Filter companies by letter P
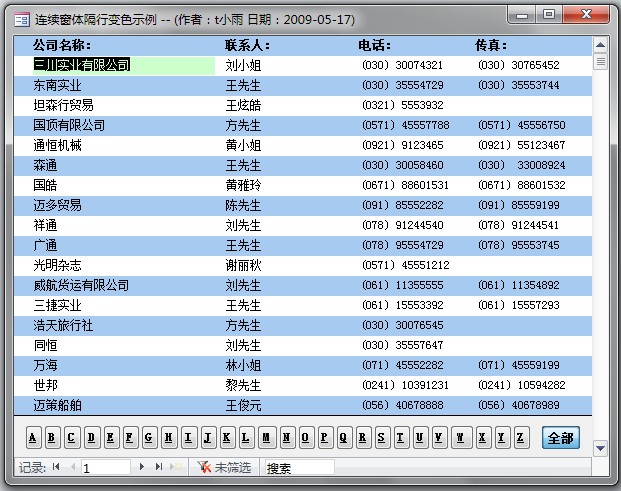 (325, 438)
